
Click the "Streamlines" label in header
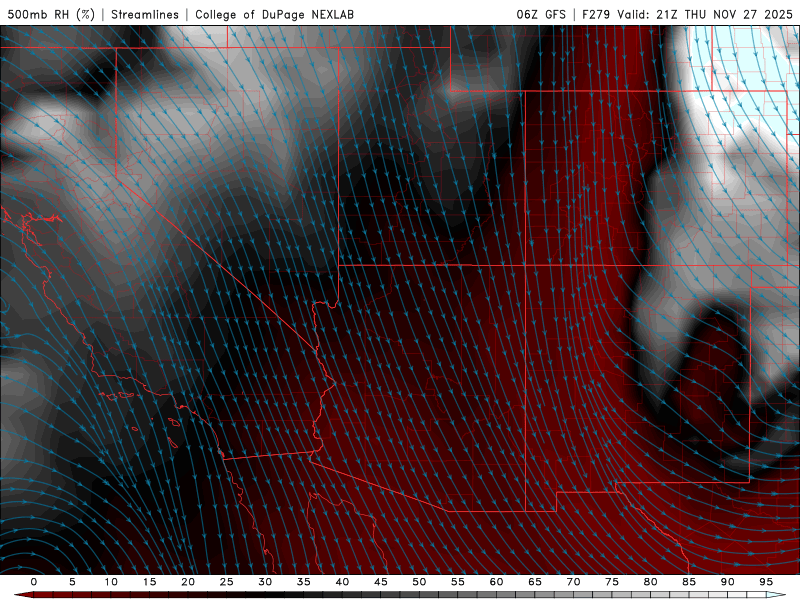[145, 14]
